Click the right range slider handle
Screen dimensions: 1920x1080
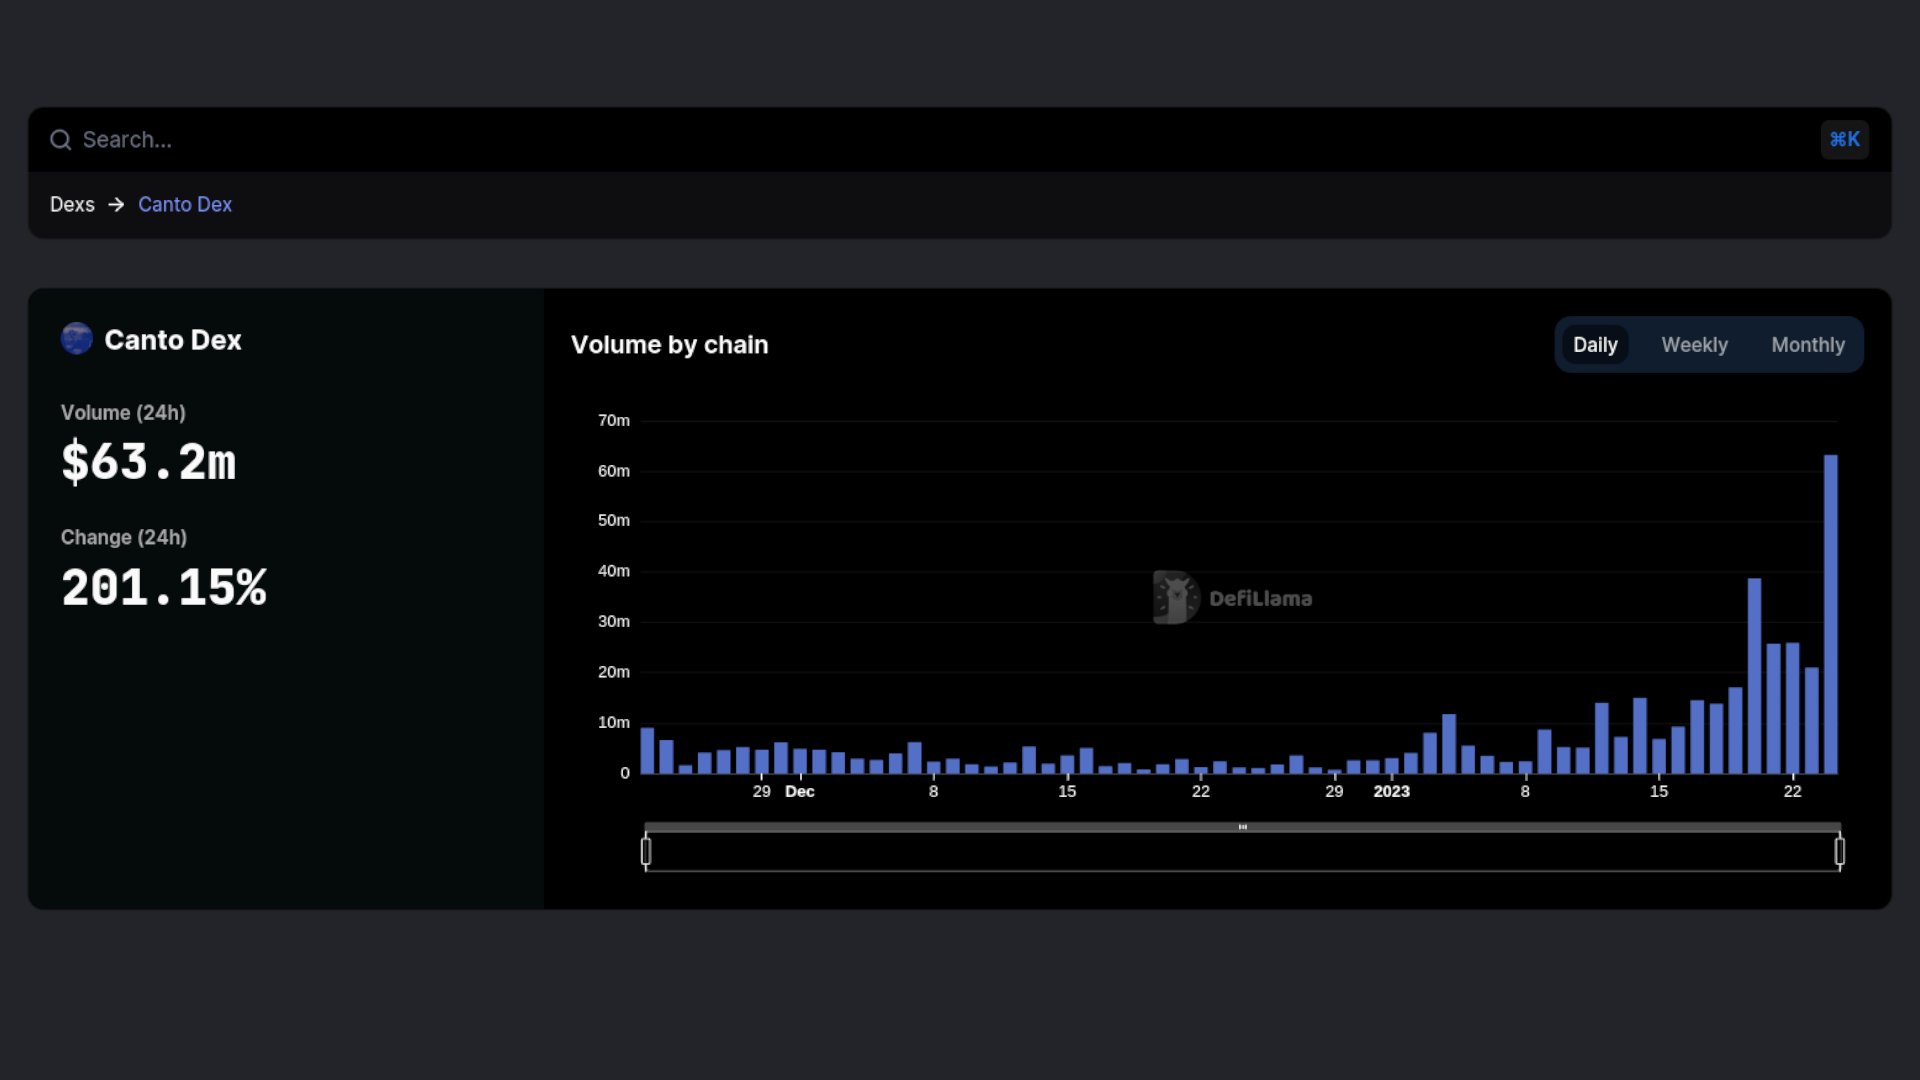[x=1839, y=851]
